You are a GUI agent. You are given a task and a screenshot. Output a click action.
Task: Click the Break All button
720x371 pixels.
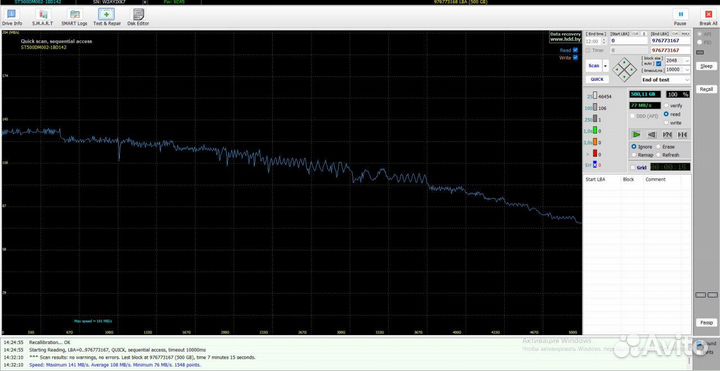708,17
